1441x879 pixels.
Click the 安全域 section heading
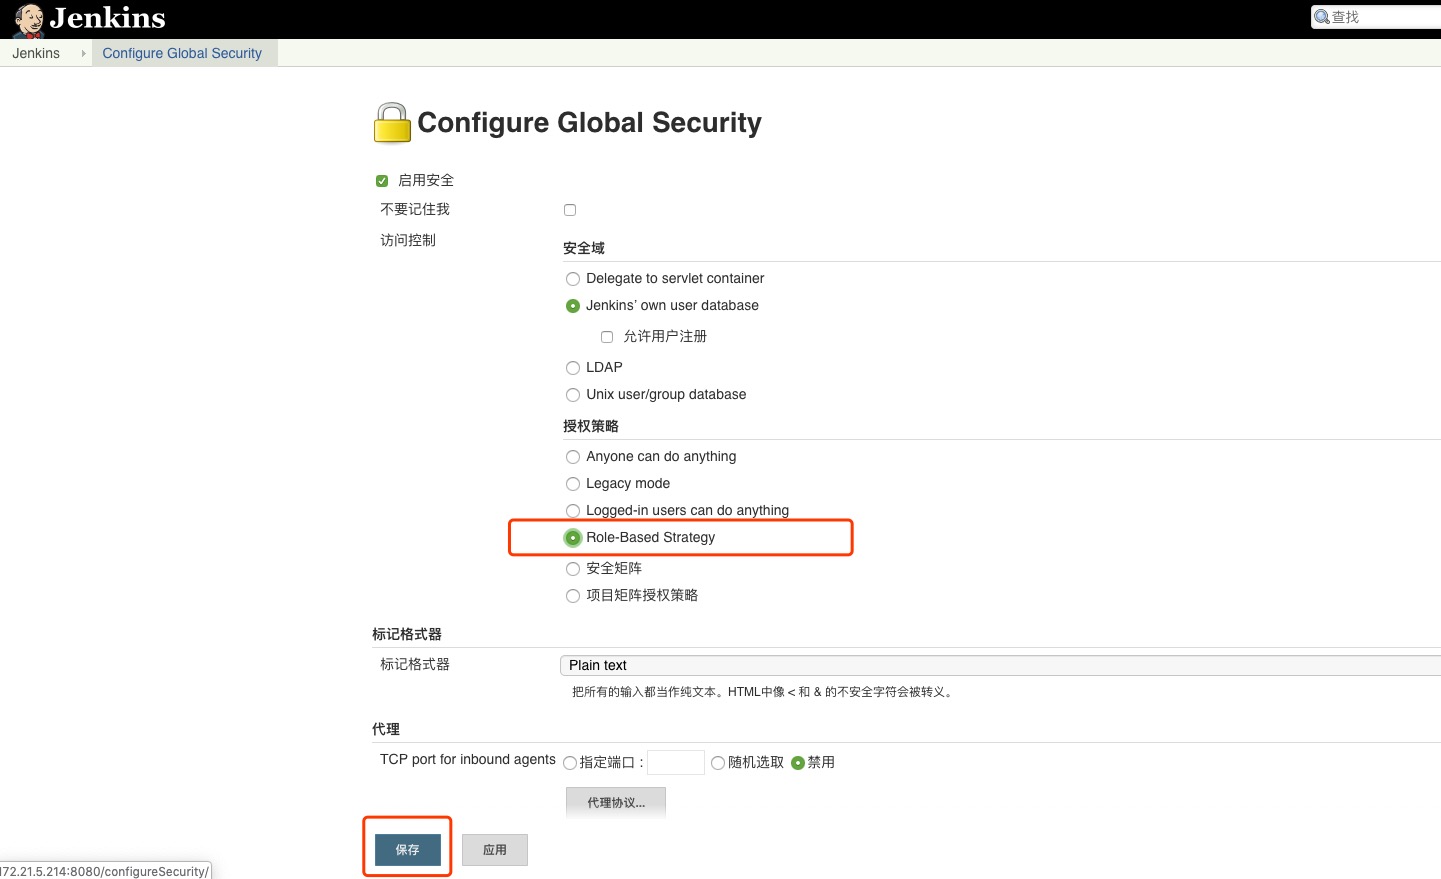point(584,248)
